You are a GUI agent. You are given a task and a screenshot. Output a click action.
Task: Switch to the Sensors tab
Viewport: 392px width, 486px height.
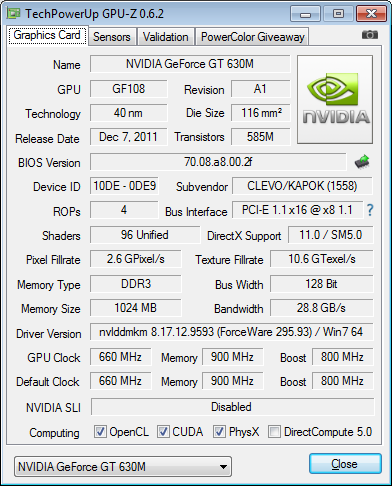coord(112,37)
